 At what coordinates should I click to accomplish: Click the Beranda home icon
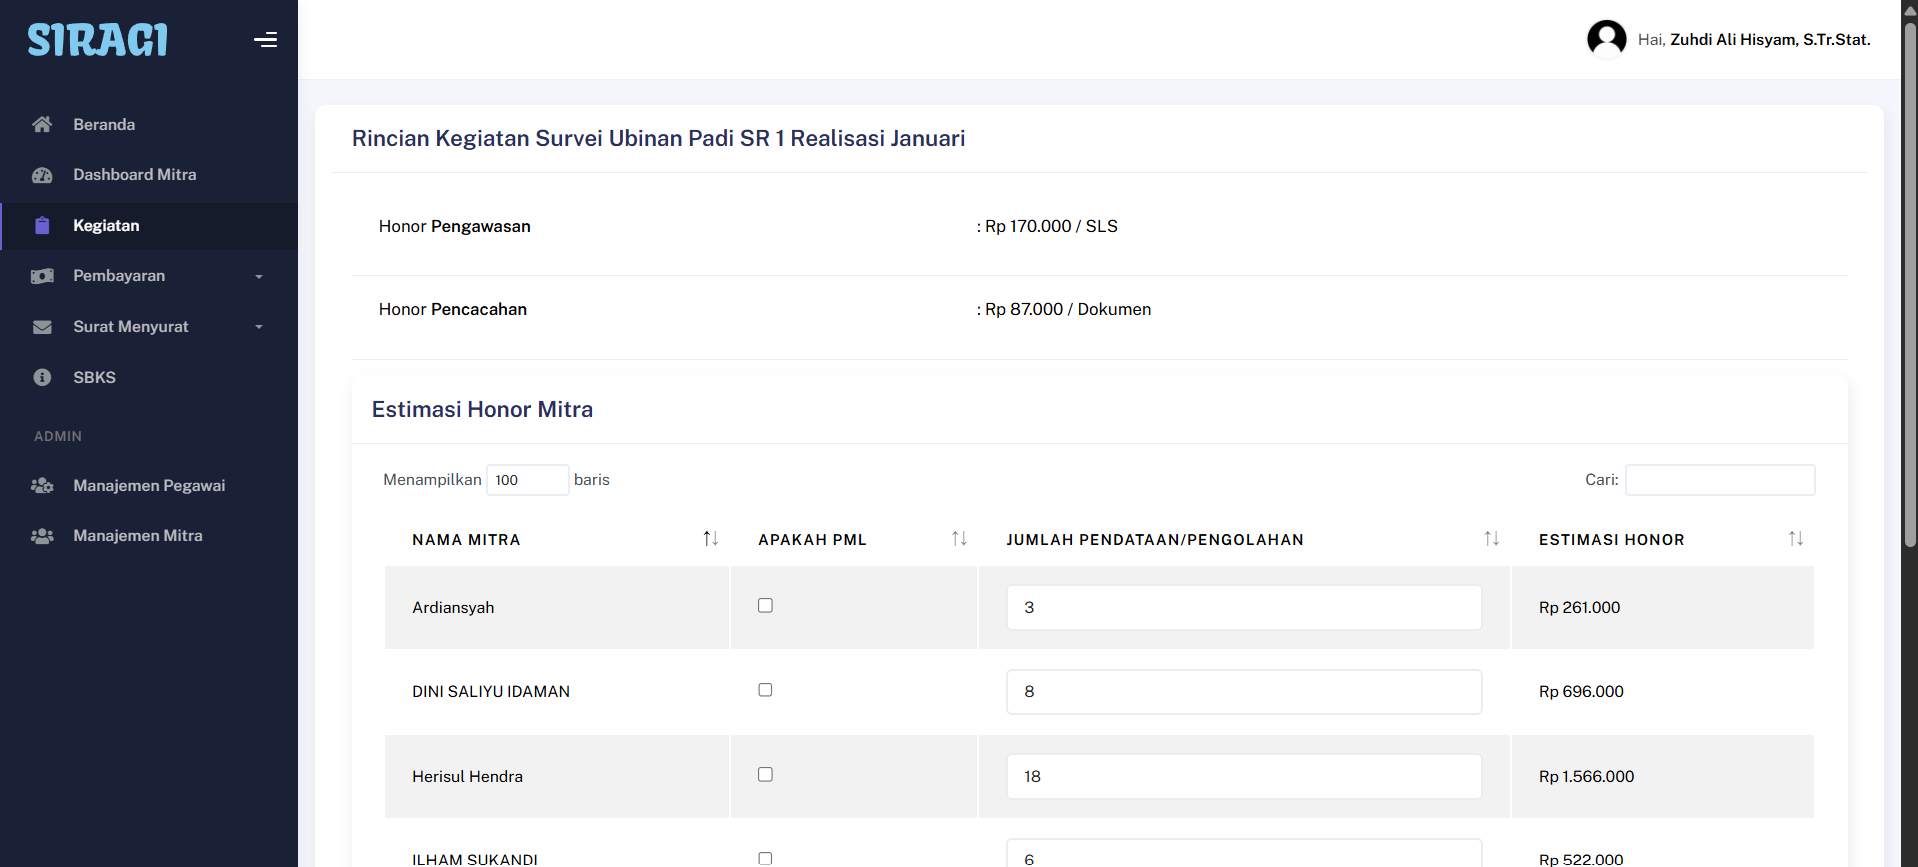pos(42,124)
